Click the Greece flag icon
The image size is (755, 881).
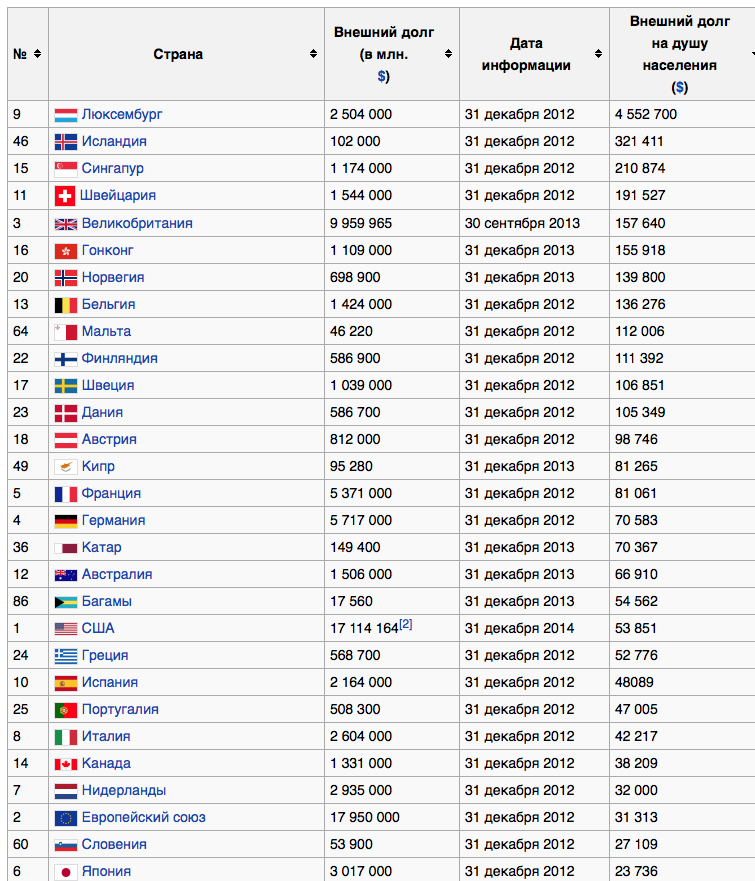click(x=66, y=656)
